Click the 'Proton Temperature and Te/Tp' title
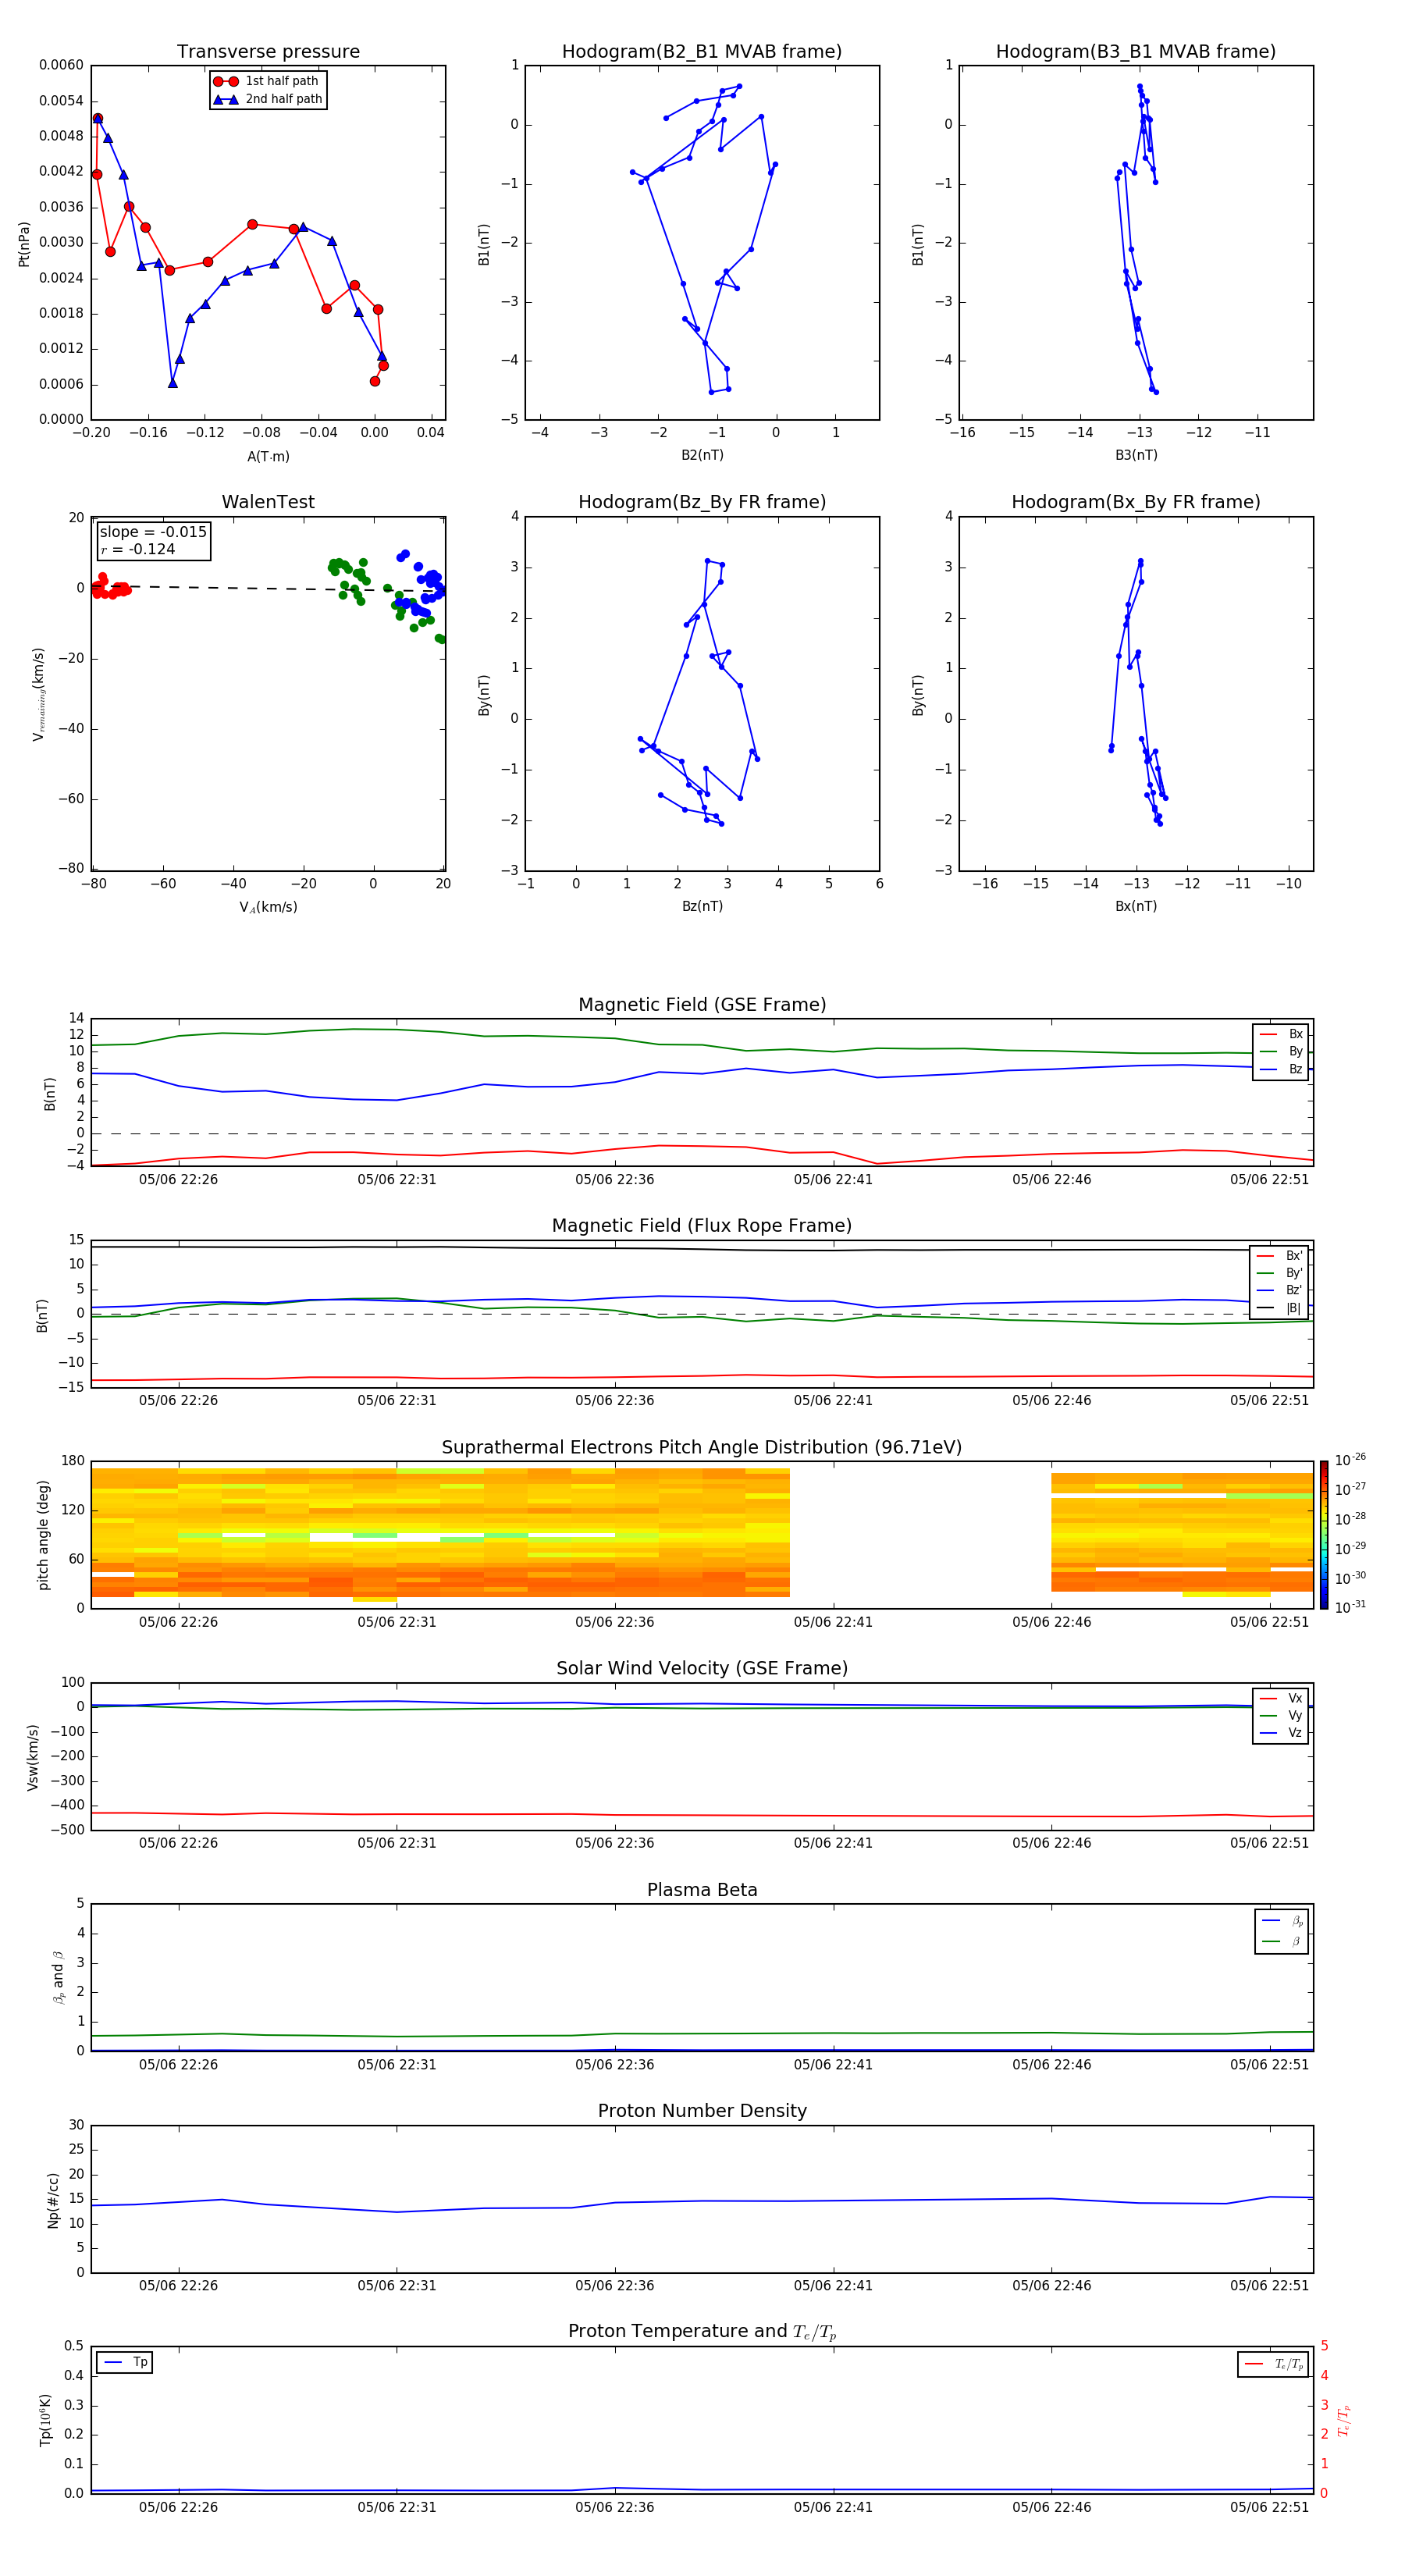The height and width of the screenshot is (2576, 1405). 702,2332
